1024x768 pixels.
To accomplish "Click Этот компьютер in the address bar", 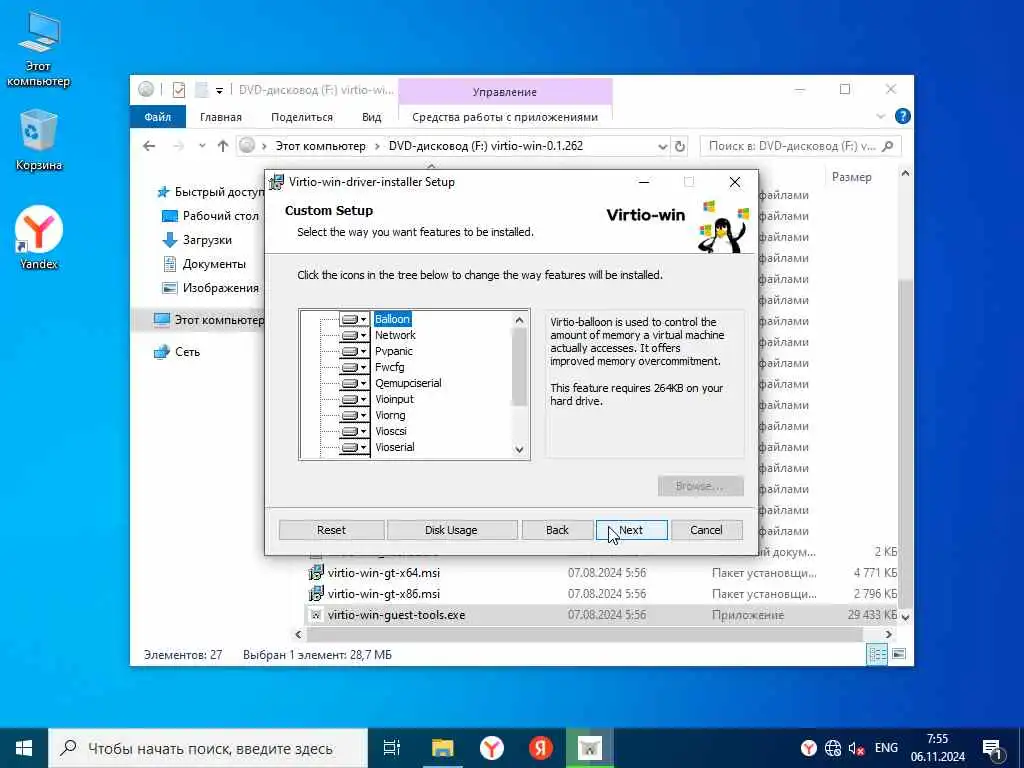I will click(320, 146).
